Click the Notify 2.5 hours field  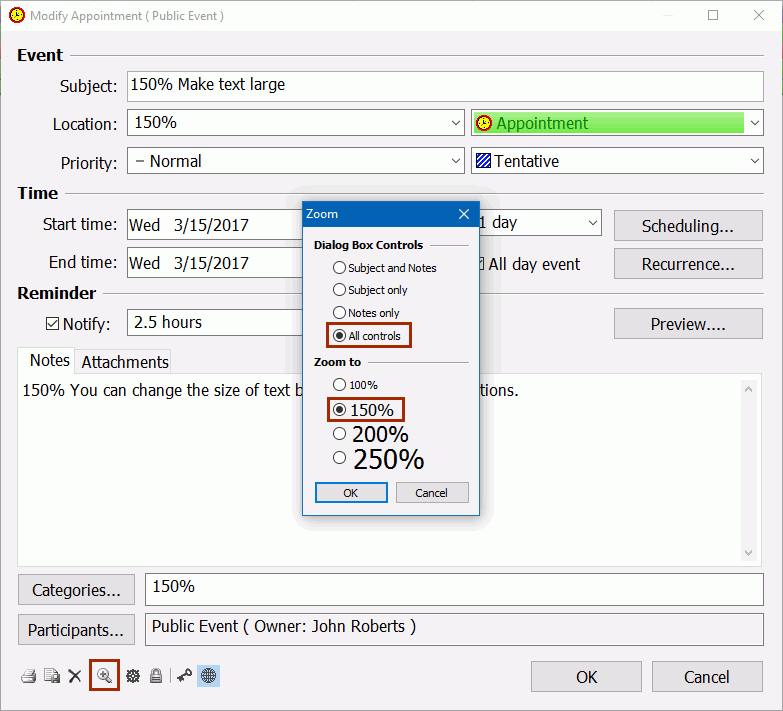click(x=215, y=323)
